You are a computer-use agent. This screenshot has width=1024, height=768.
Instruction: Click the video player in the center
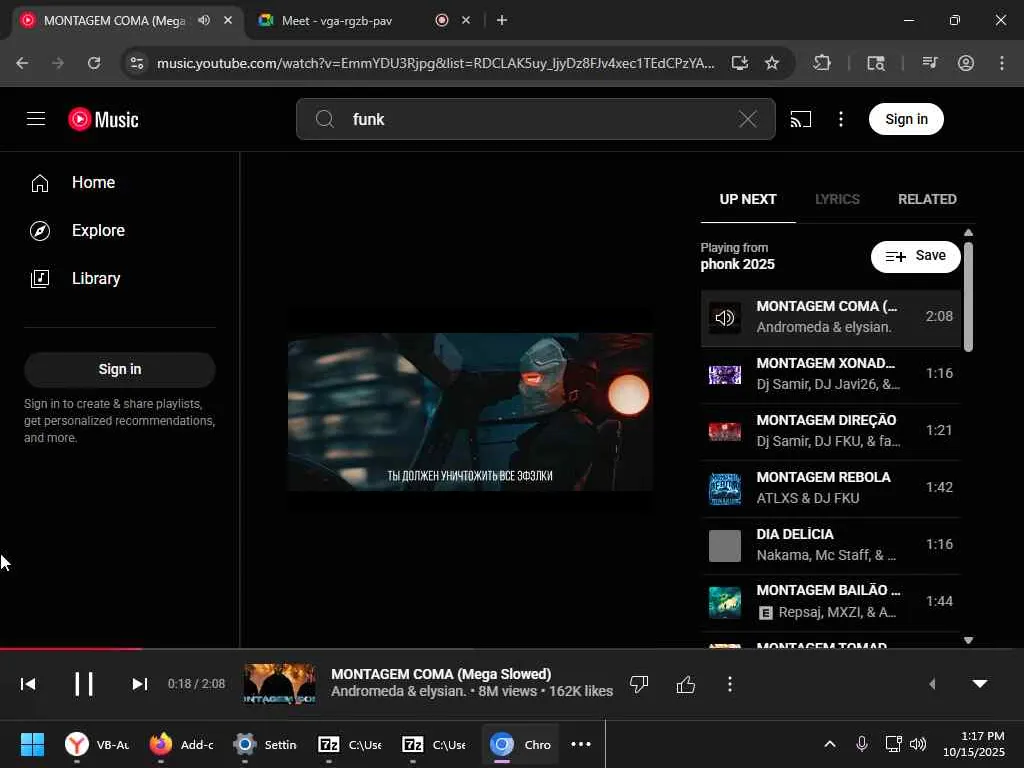click(470, 412)
